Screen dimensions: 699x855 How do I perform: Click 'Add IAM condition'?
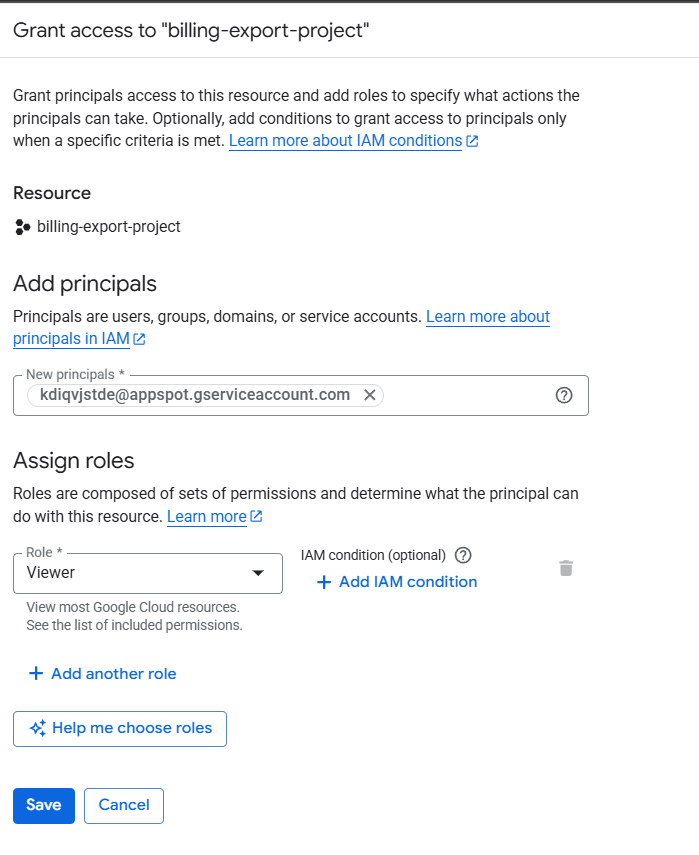tap(397, 582)
